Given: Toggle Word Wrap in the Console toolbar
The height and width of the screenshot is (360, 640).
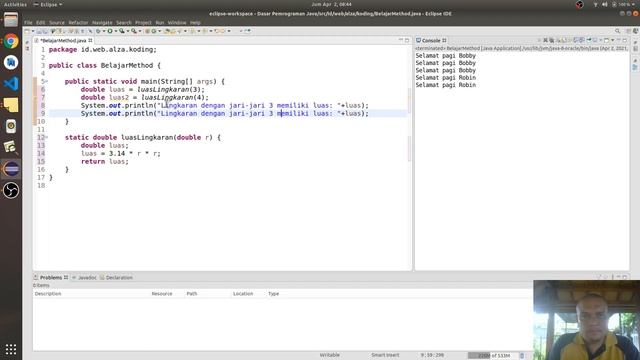Looking at the screenshot, I should (x=569, y=40).
